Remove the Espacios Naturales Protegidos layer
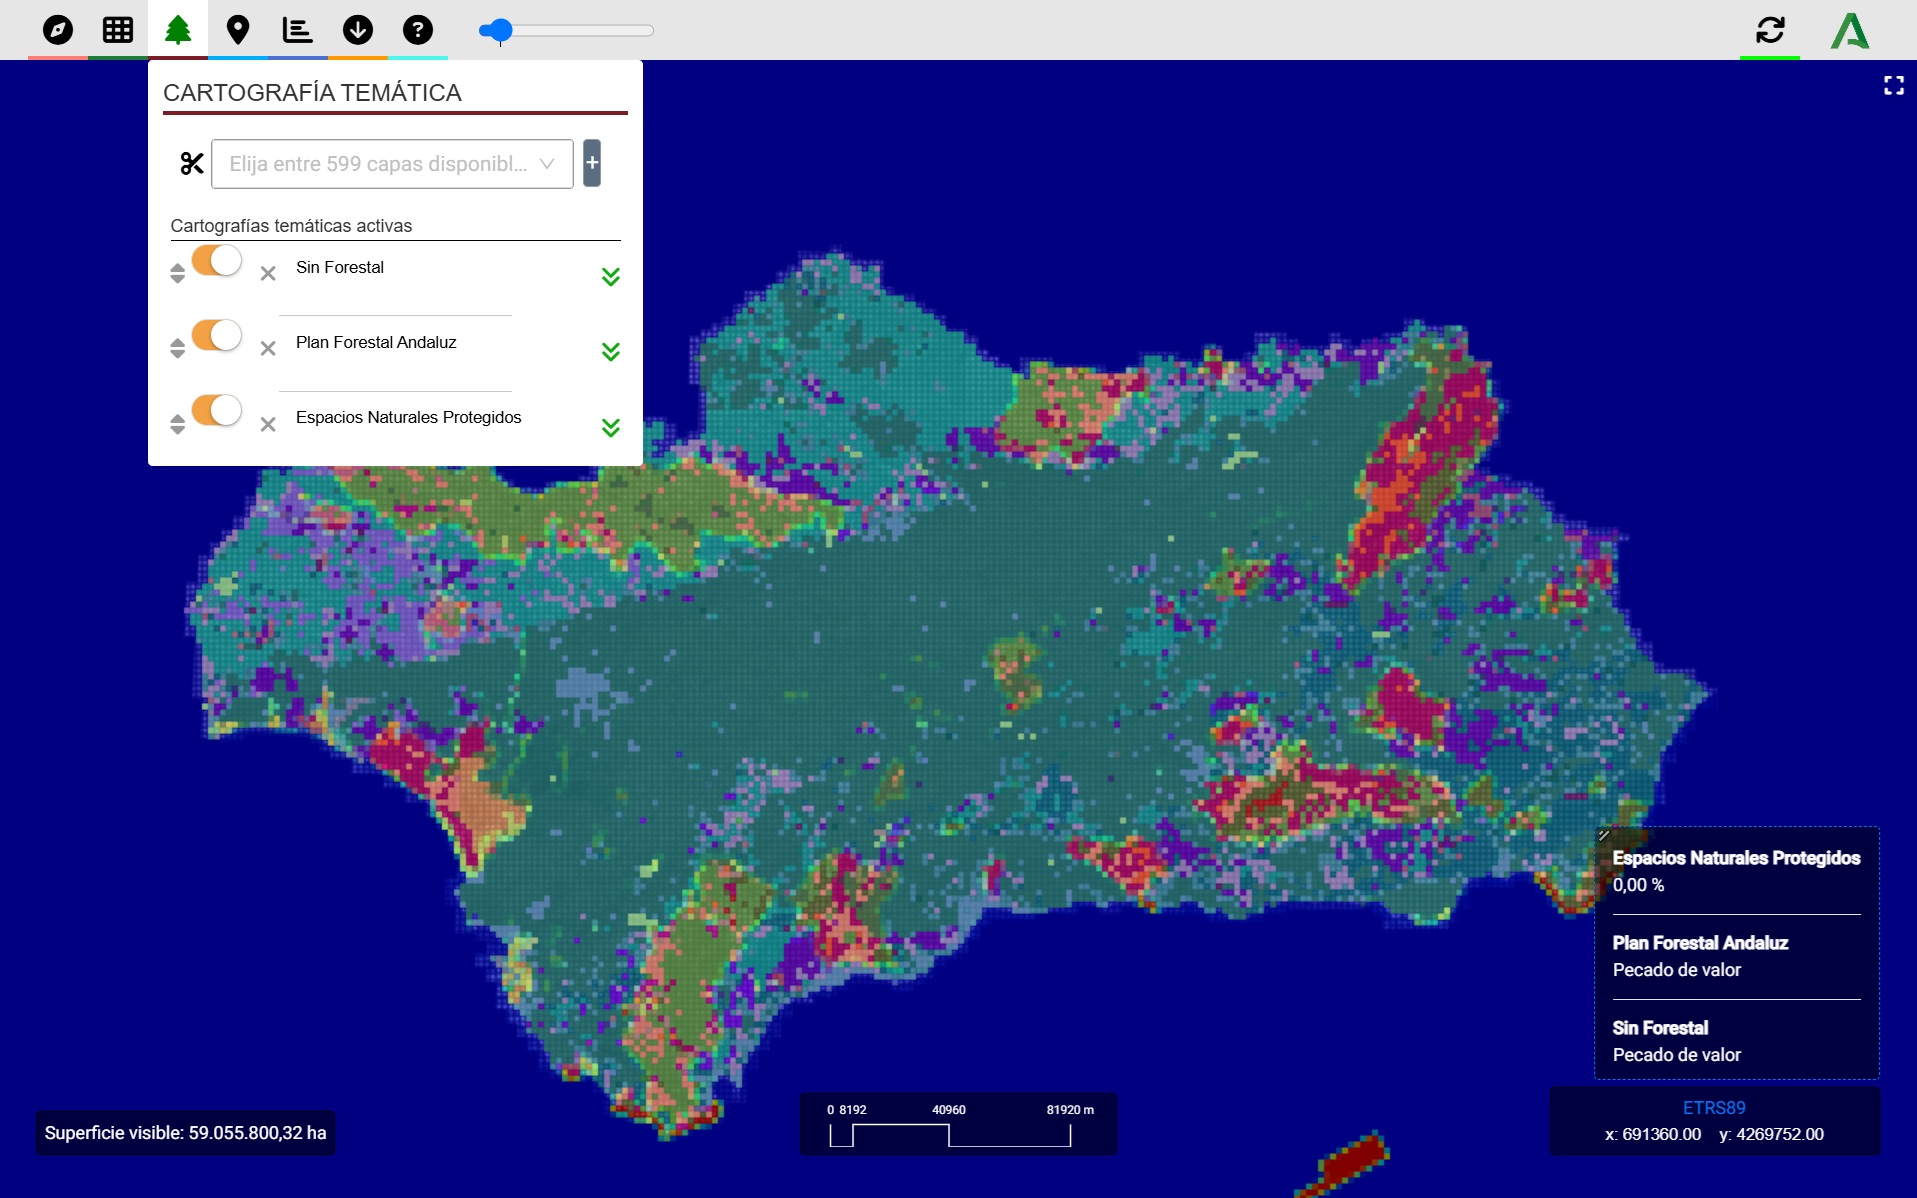 [268, 425]
